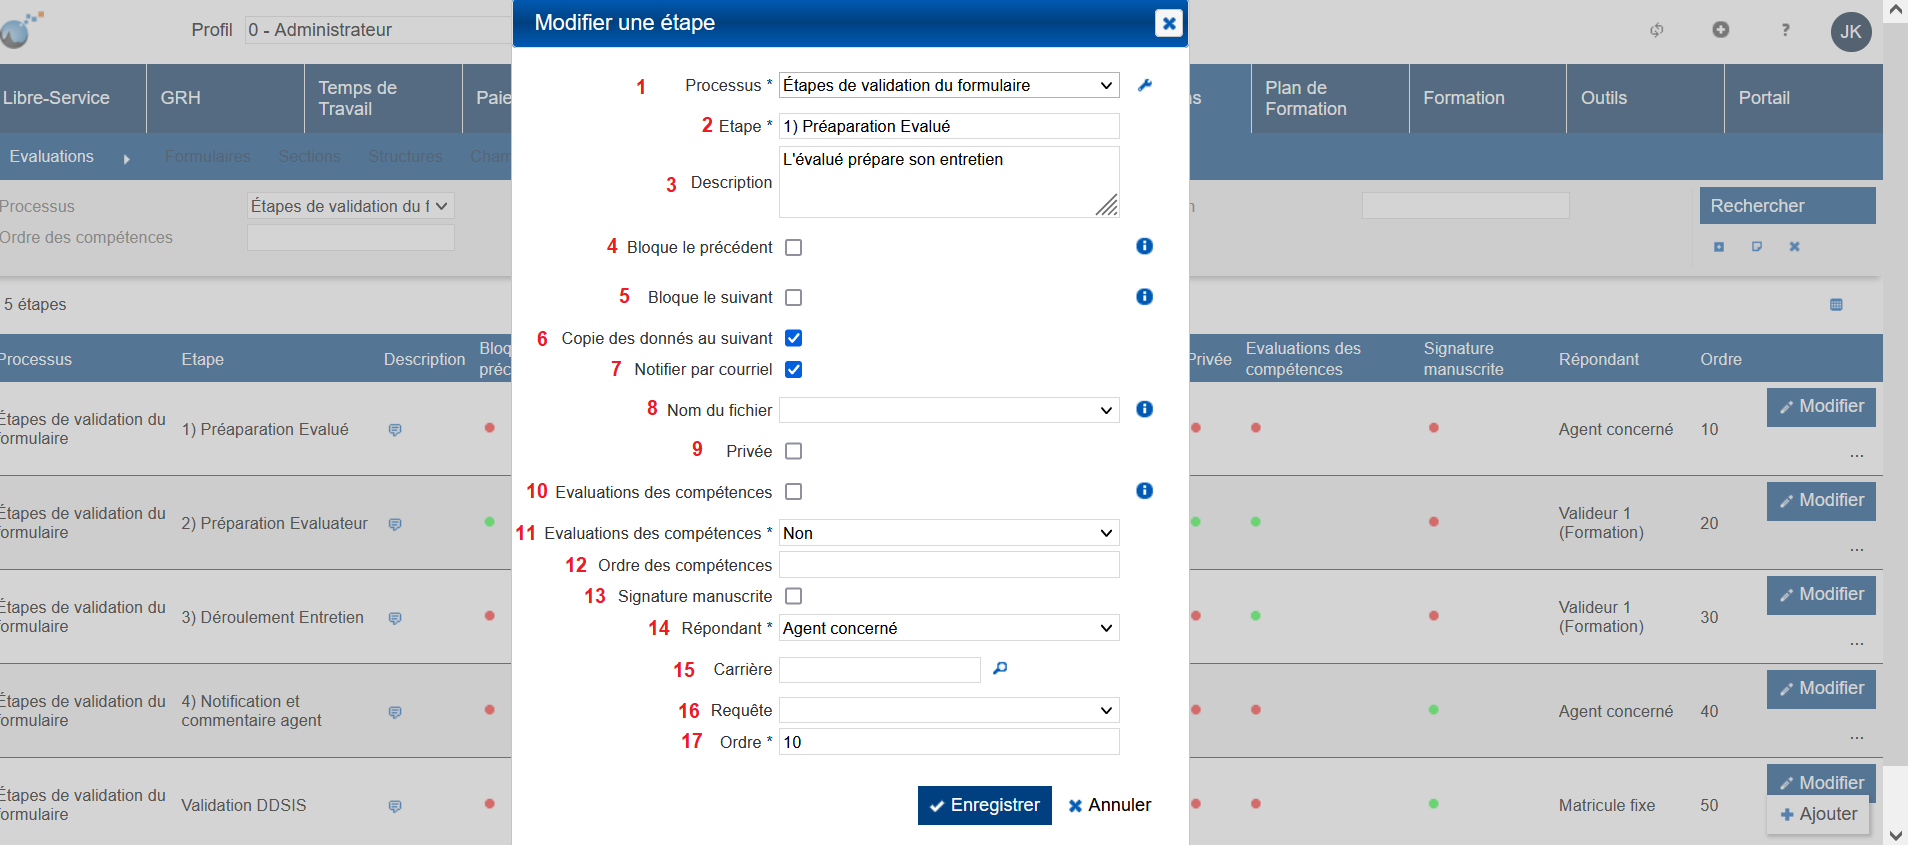Click the wrench icon beside Processus
Viewport: 1908px width, 845px height.
tap(1145, 86)
